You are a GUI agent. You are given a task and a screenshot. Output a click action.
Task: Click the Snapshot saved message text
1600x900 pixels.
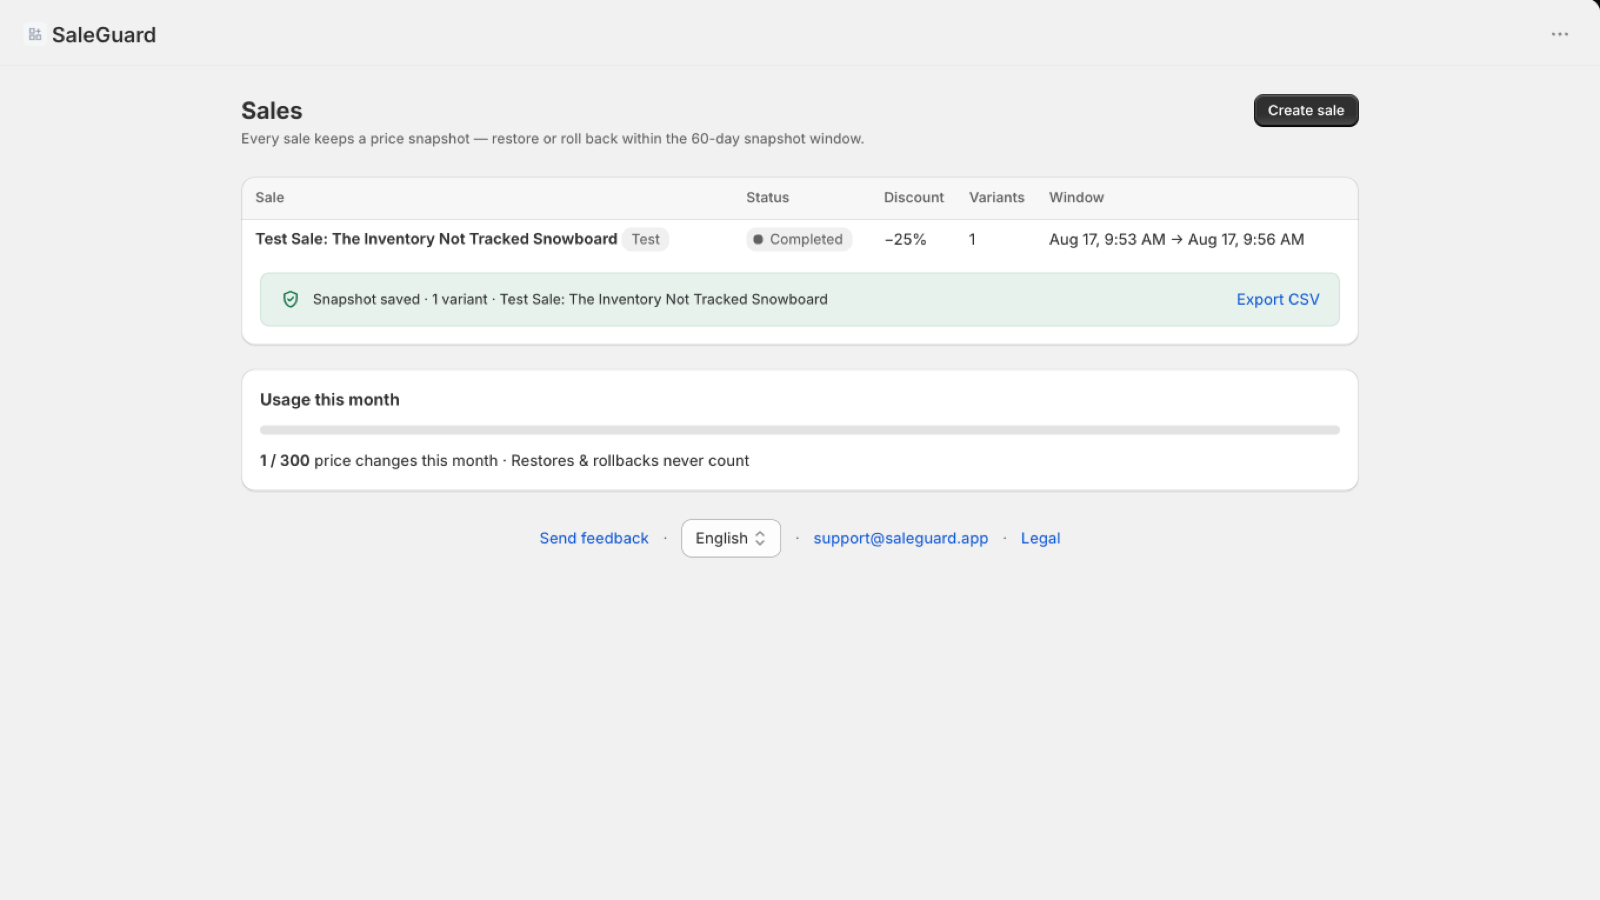570,299
